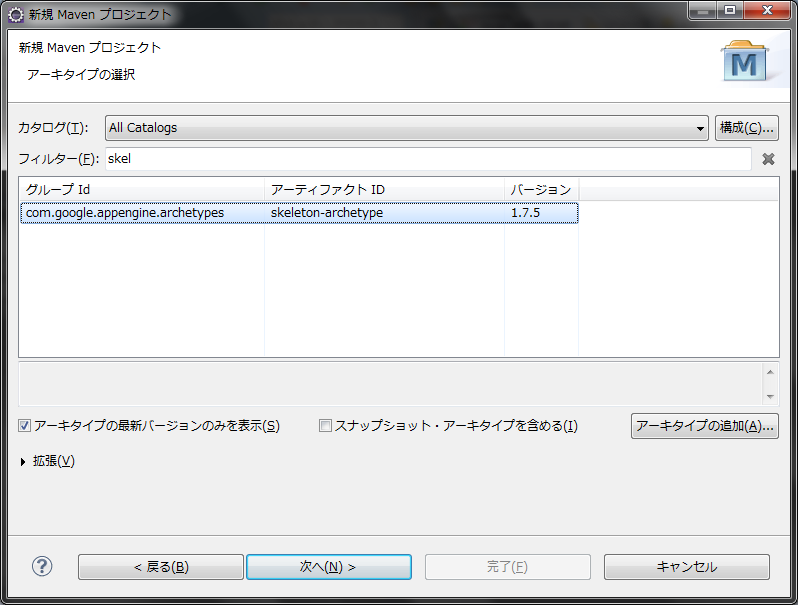Viewport: 798px width, 605px height.
Task: Click description box scroll up arrow
Action: pyautogui.click(x=770, y=372)
